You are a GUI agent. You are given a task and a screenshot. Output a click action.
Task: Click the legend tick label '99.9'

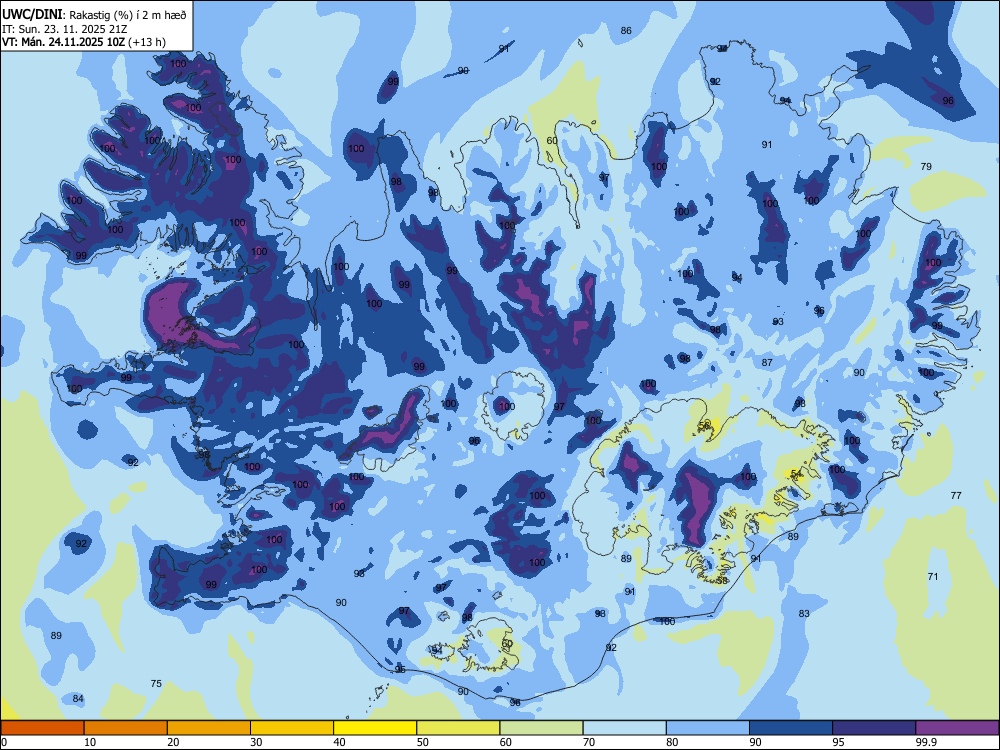[926, 742]
